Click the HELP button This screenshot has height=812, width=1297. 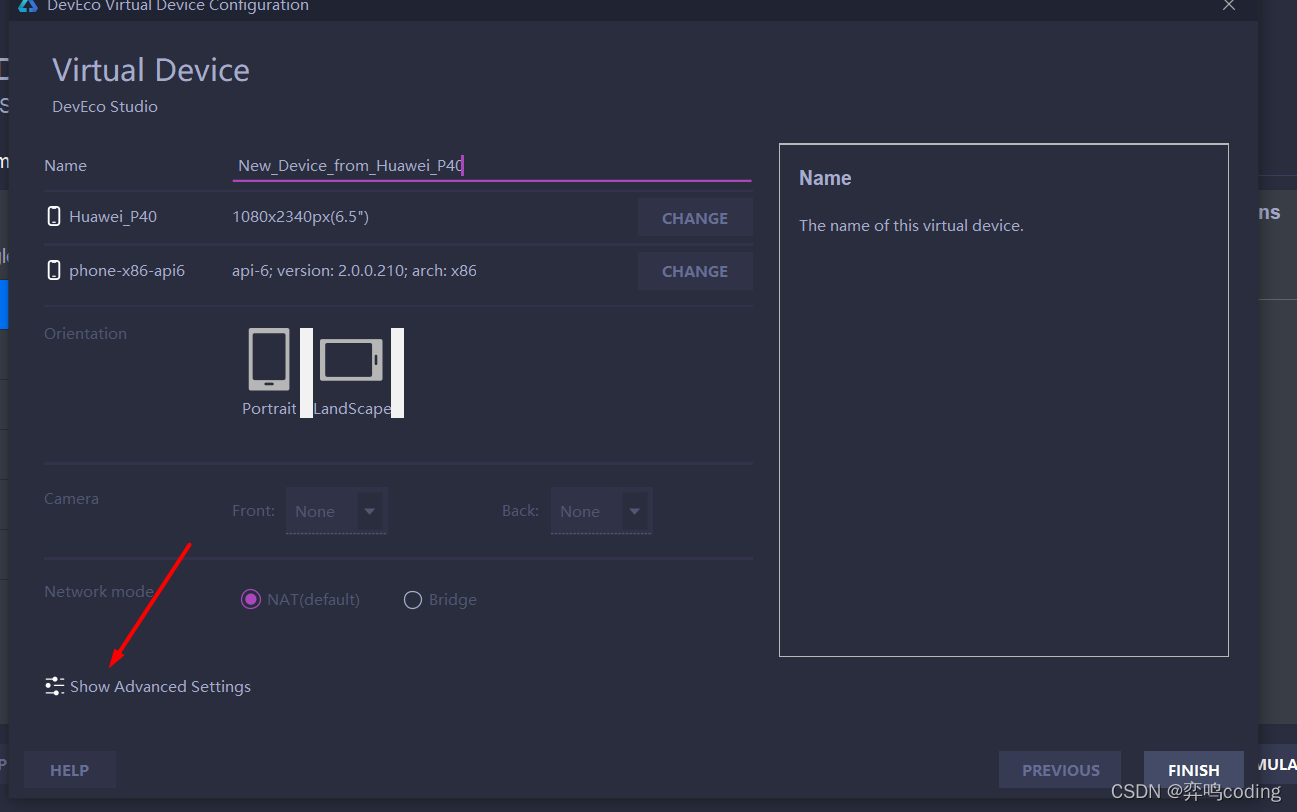click(x=70, y=770)
